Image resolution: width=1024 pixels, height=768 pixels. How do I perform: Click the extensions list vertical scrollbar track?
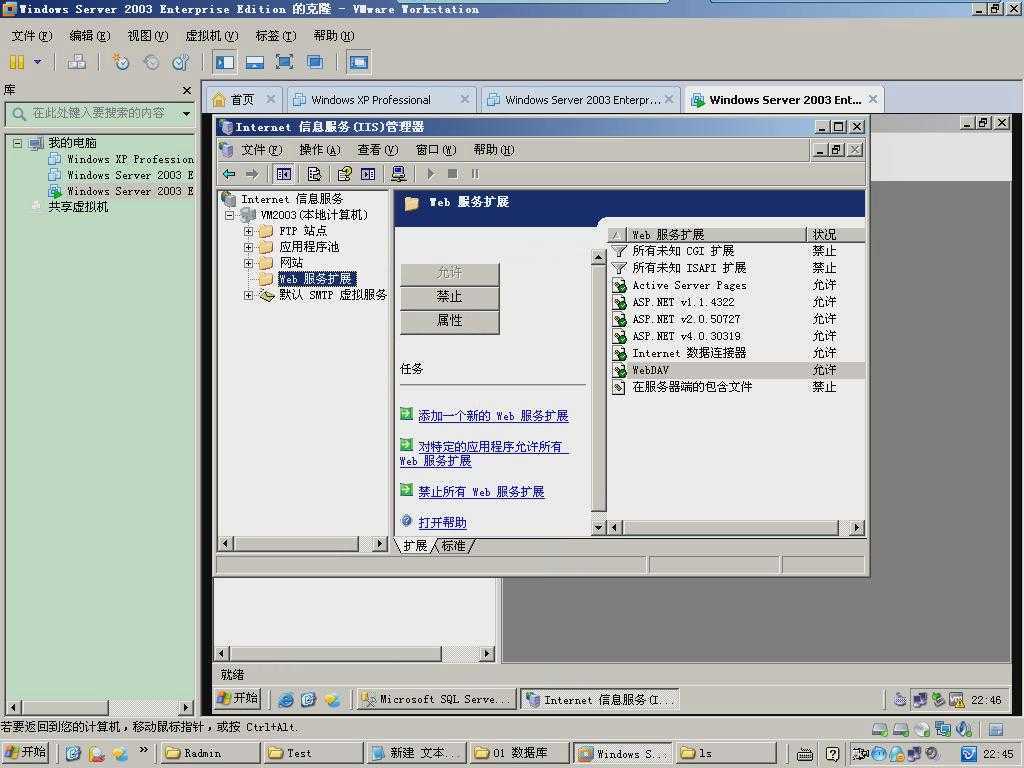tap(599, 400)
